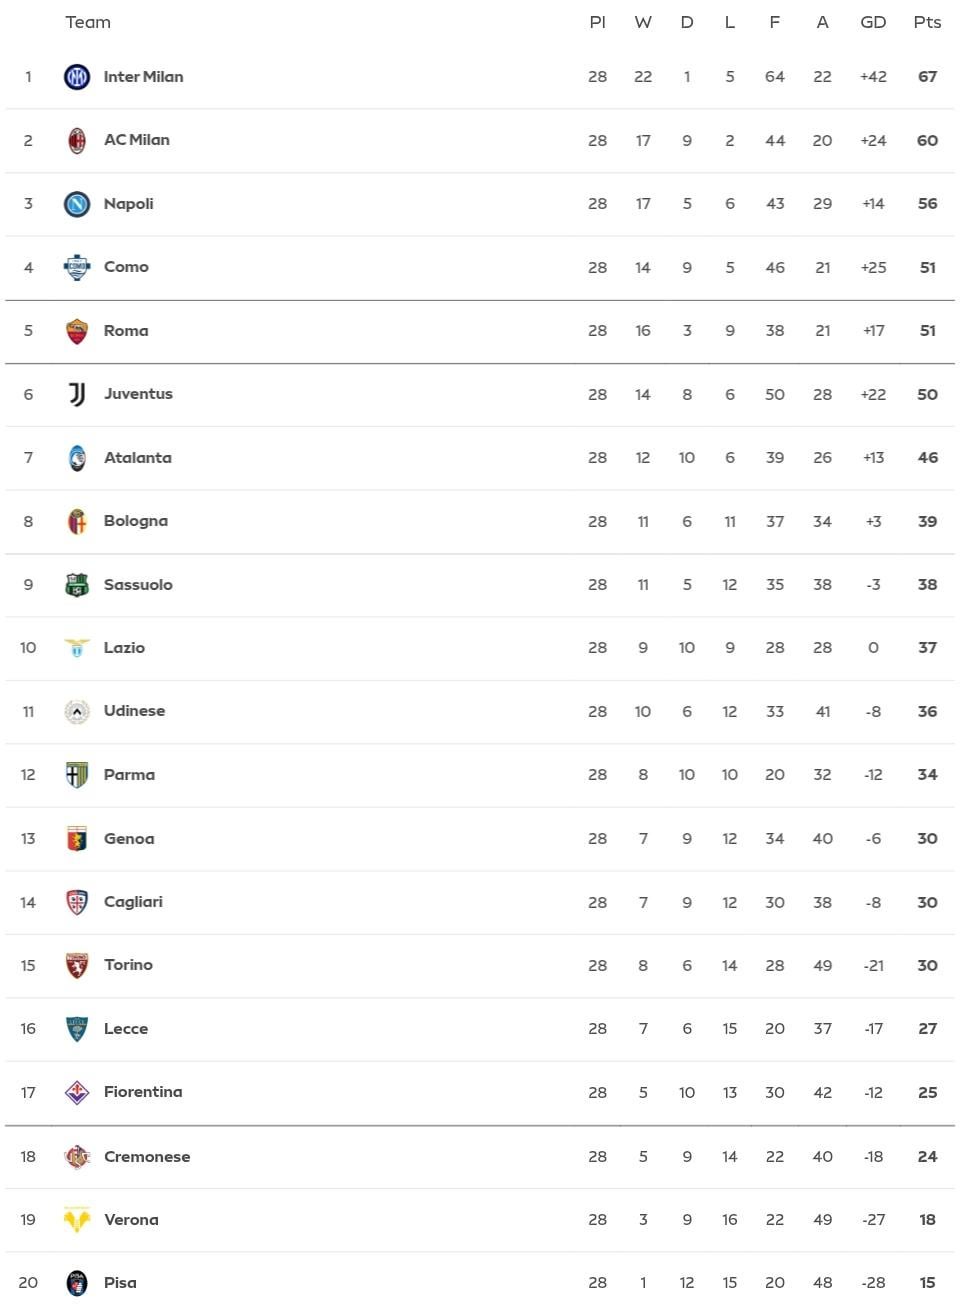Click the Inter Milan club crest

(77, 77)
